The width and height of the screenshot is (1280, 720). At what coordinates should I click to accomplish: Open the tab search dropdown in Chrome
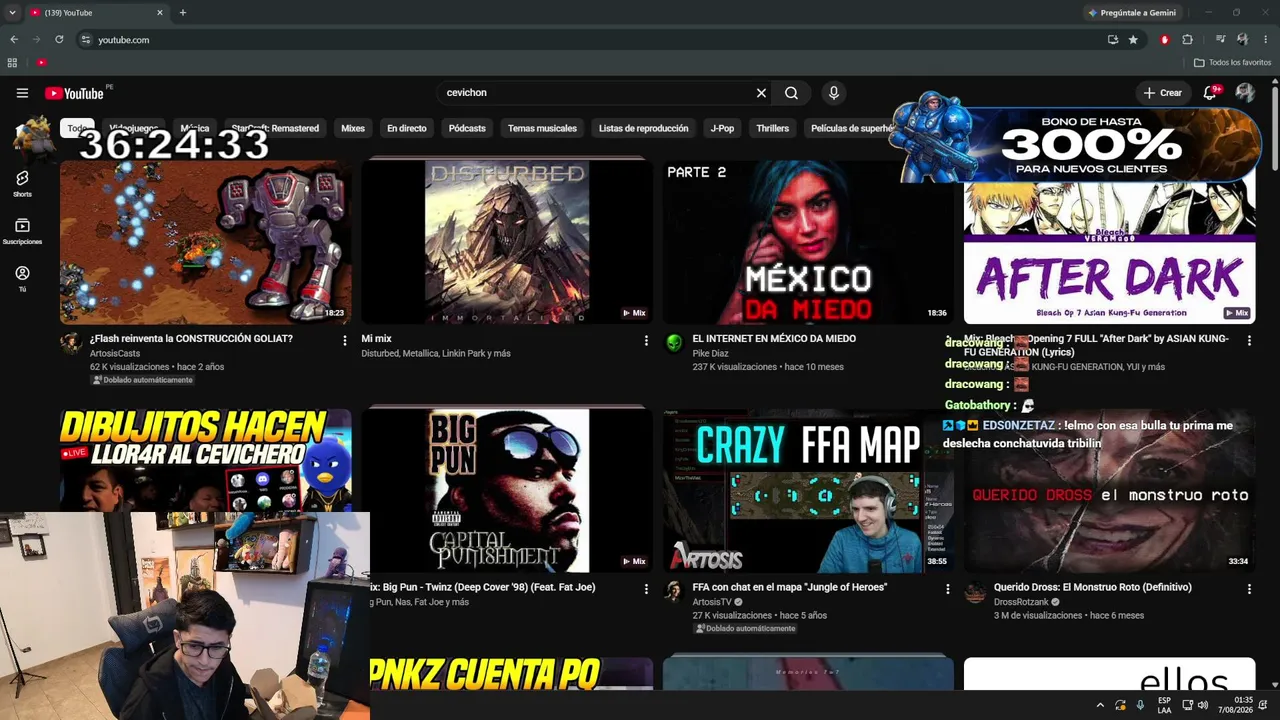pos(12,13)
